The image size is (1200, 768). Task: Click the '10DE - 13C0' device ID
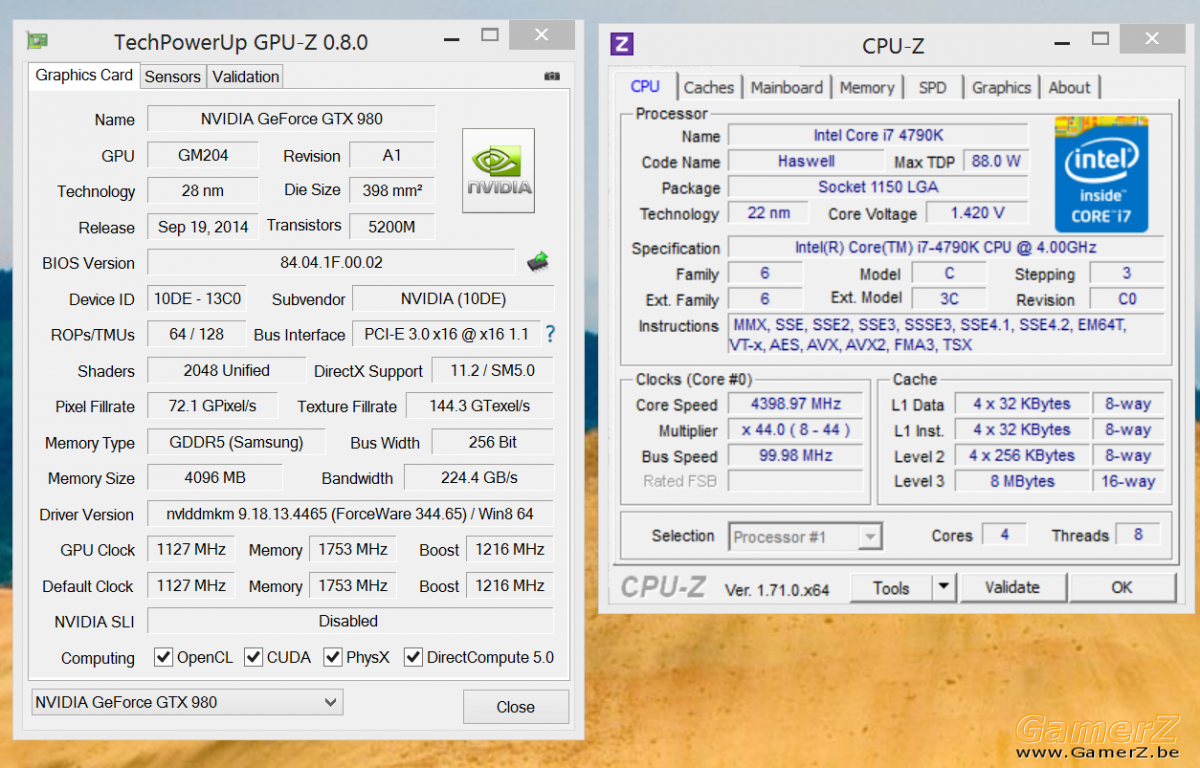(x=197, y=298)
